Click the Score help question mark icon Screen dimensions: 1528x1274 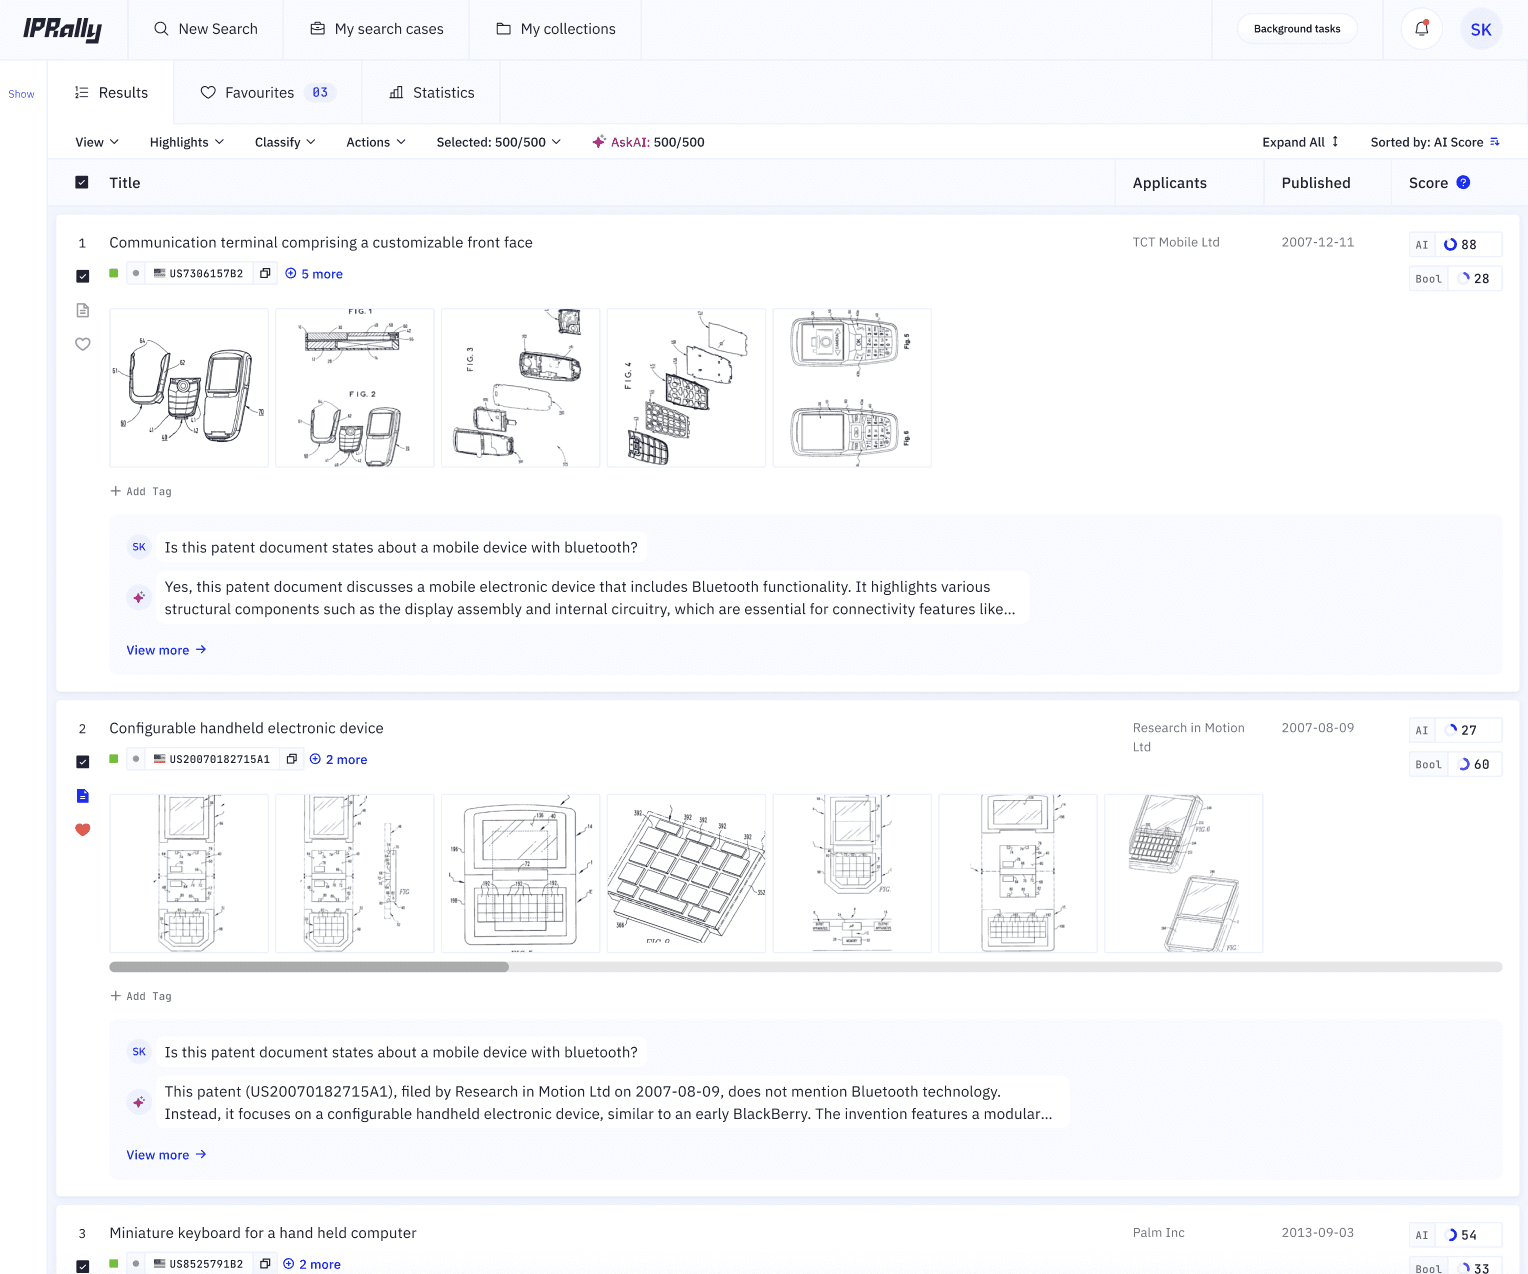[1463, 182]
